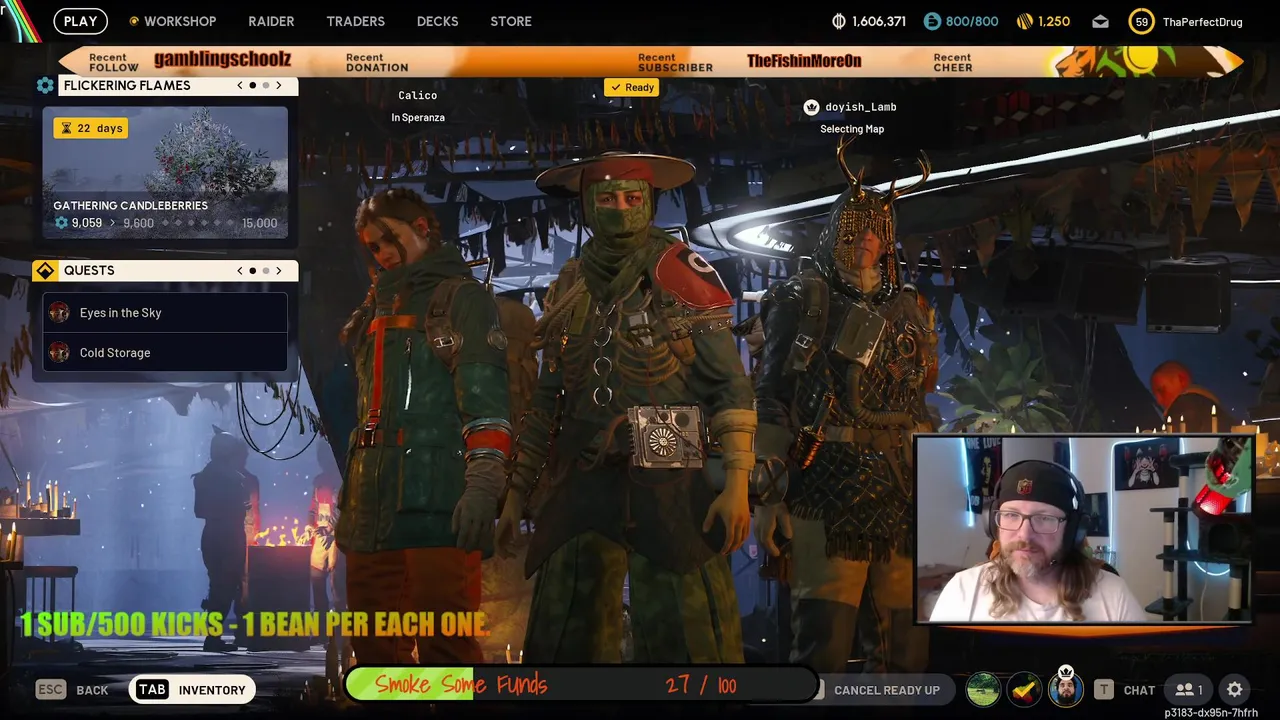Click the Recent Follow gamblingschoolz label
Screen dimensions: 1280x720
click(x=190, y=61)
